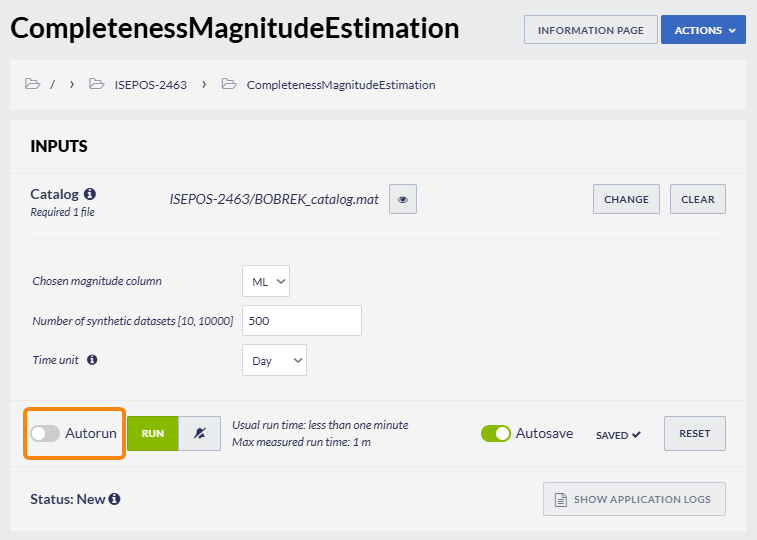The width and height of the screenshot is (757, 540).
Task: Open CompletenessMagnitudeEstimation breadcrumb link
Action: click(x=341, y=85)
